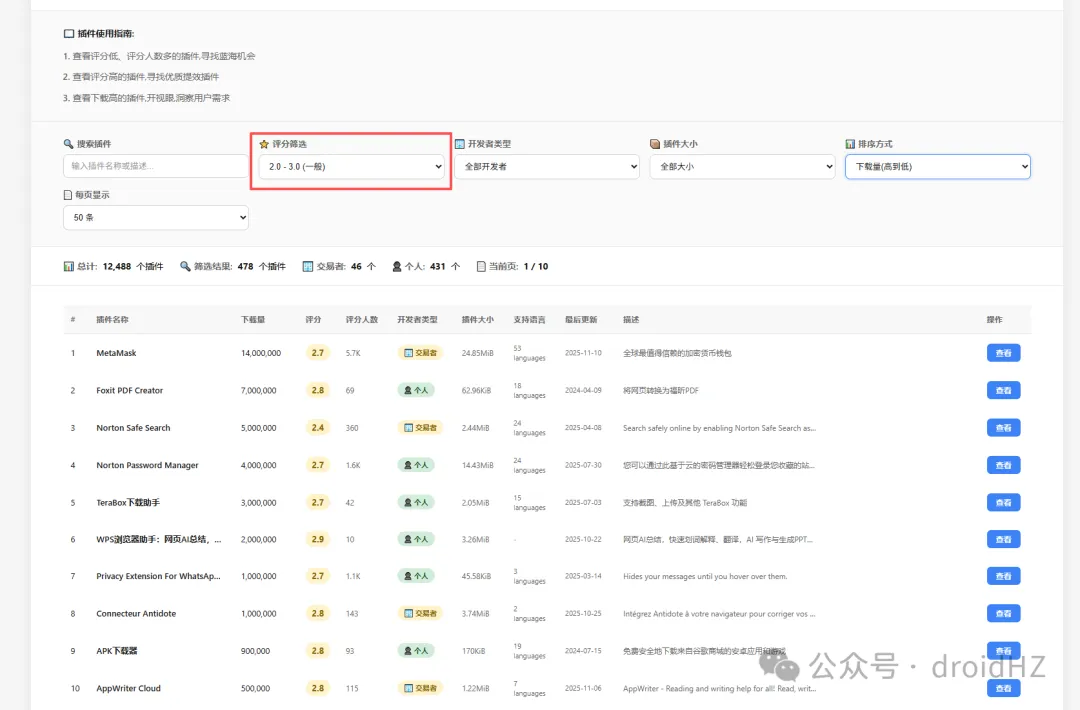Screen dimensions: 1080x710
Task: Click the magnifier icon beside 搜索插件 label
Action: click(68, 144)
